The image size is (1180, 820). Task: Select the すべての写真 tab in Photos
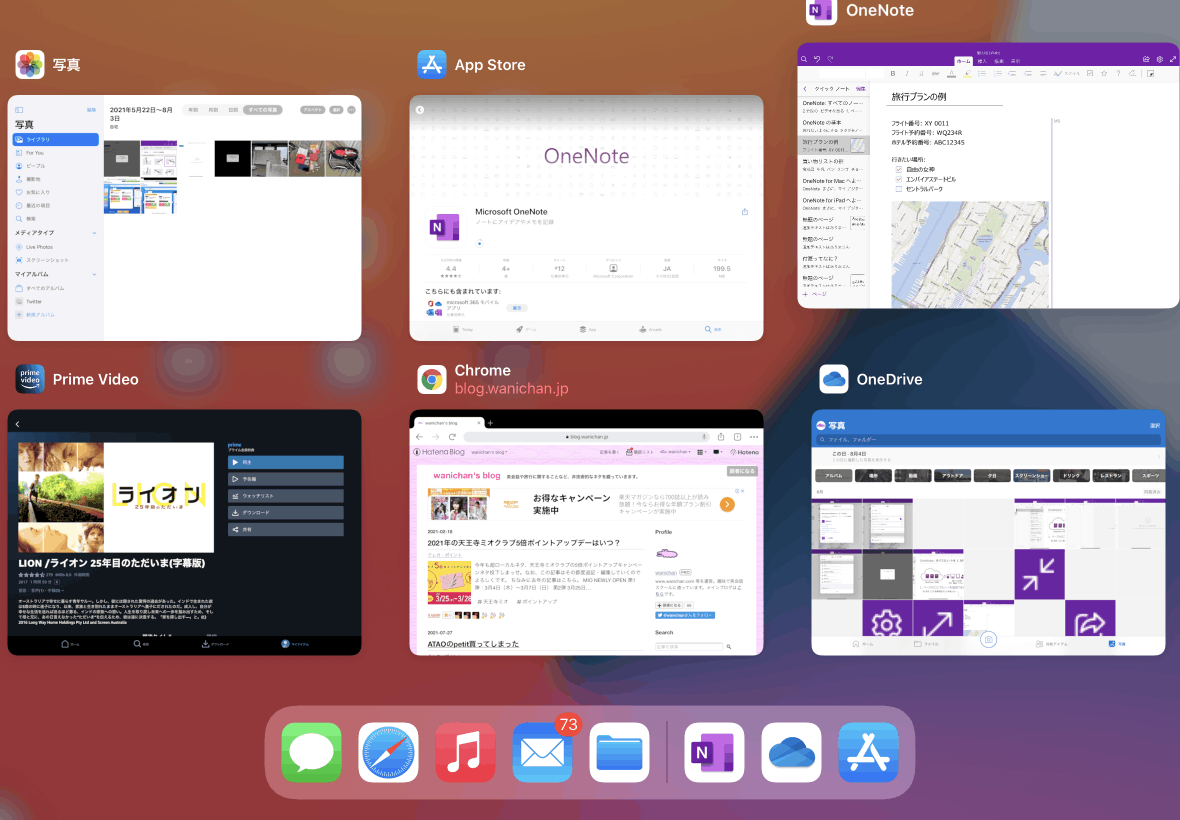tap(263, 110)
